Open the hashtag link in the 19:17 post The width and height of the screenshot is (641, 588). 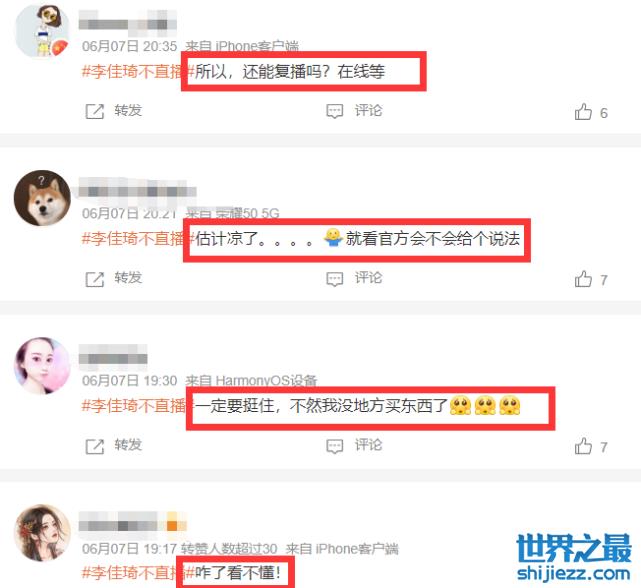coord(138,573)
